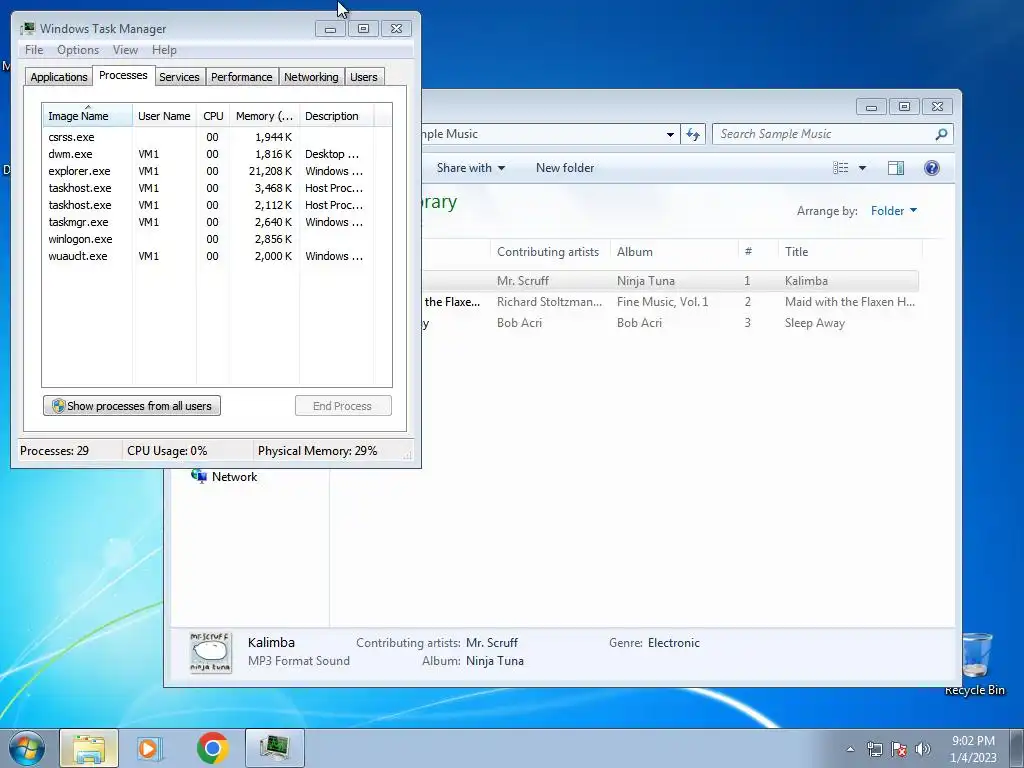The height and width of the screenshot is (768, 1024).
Task: Click the End Process button
Action: point(343,406)
